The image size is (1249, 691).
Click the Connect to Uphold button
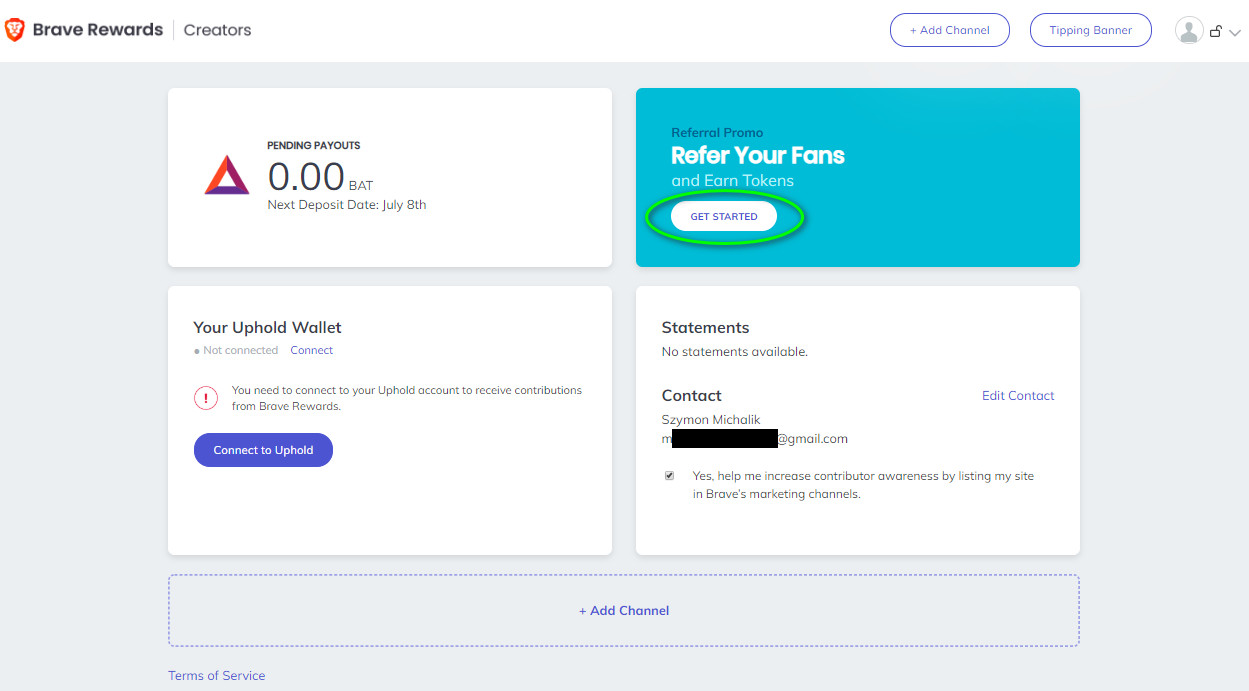[263, 450]
